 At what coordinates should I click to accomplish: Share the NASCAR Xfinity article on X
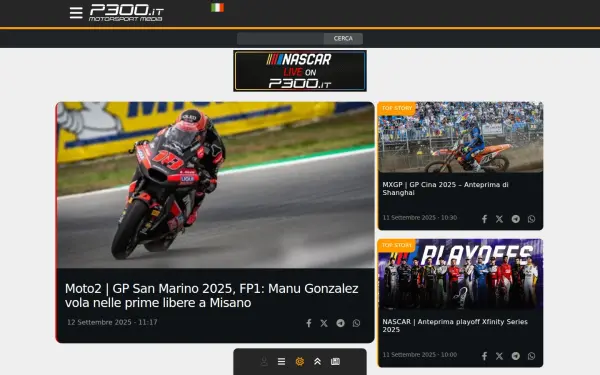(499, 356)
